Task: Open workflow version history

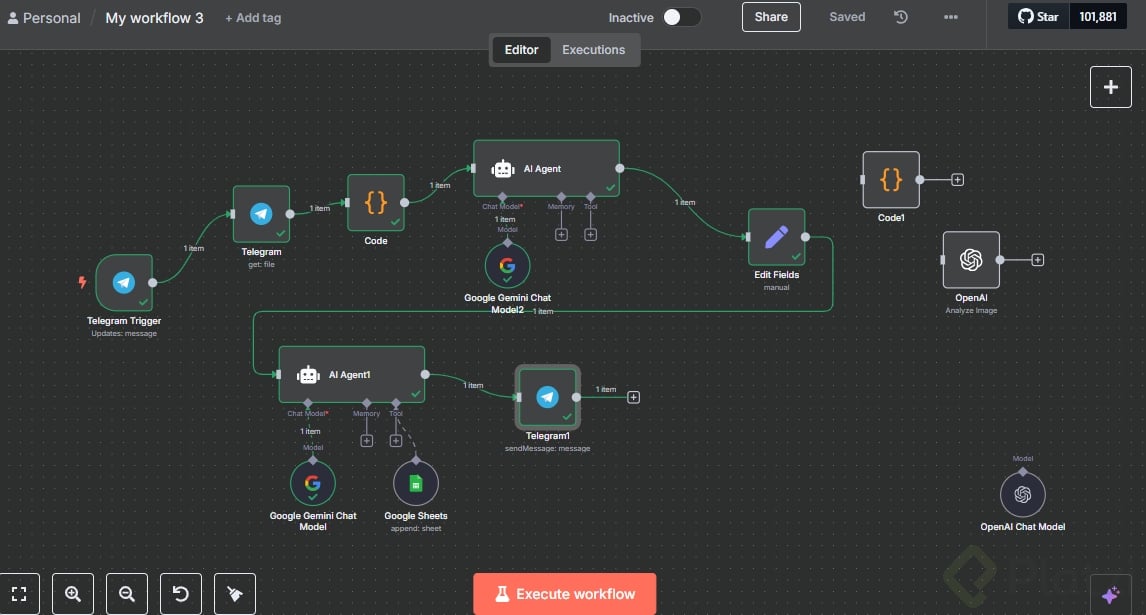Action: tap(900, 17)
